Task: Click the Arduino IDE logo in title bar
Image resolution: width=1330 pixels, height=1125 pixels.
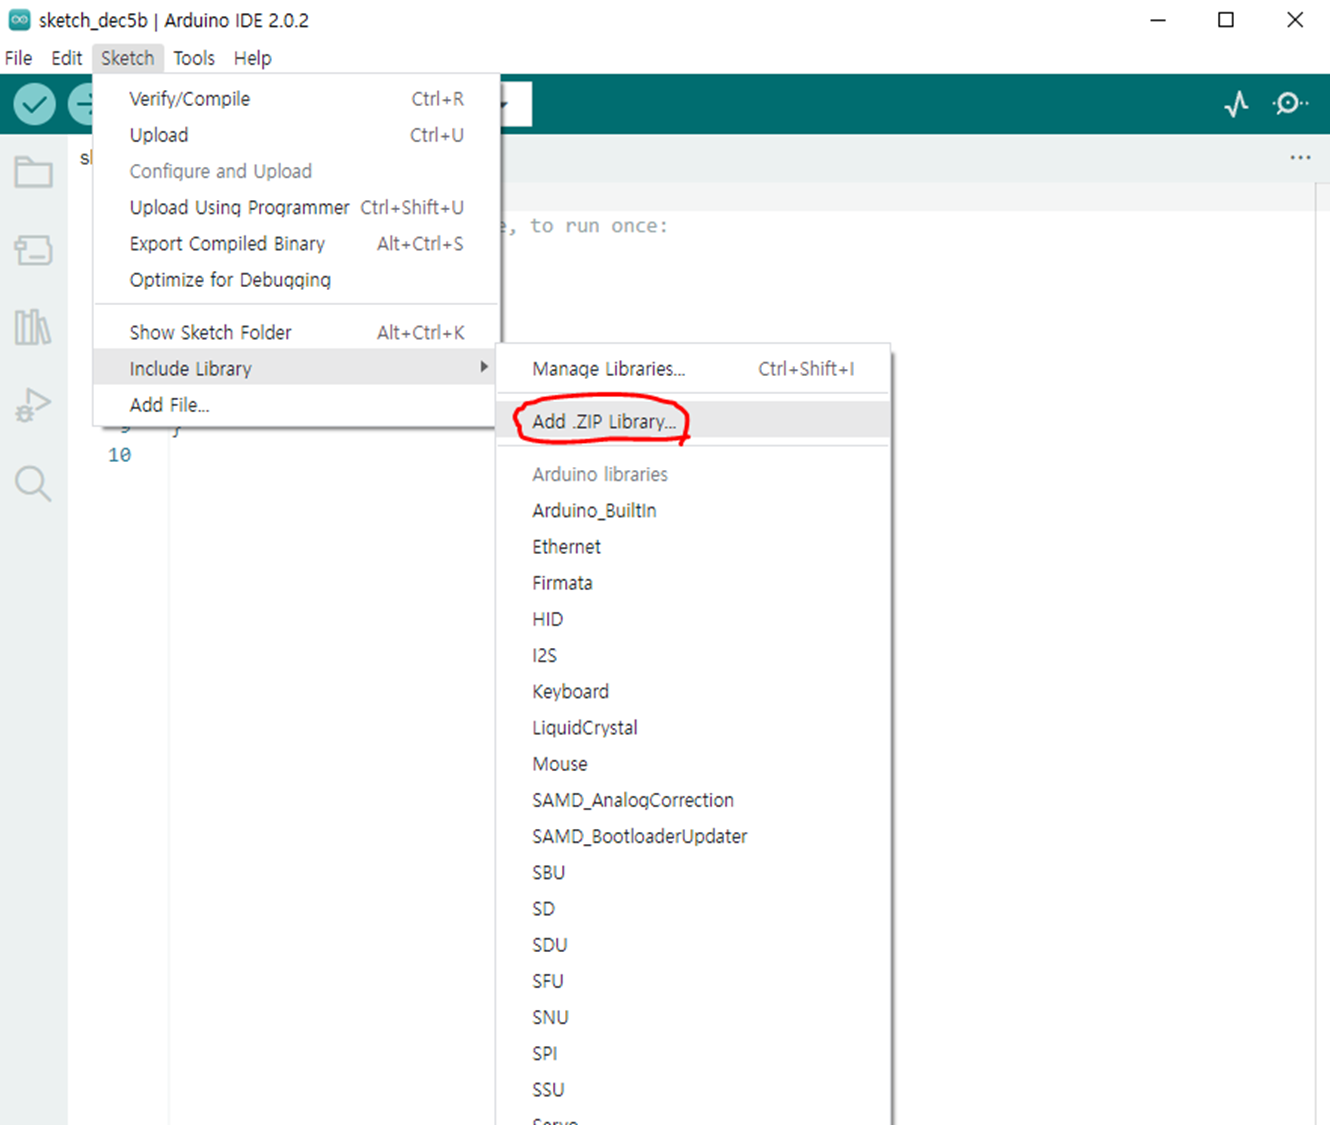Action: (x=19, y=20)
